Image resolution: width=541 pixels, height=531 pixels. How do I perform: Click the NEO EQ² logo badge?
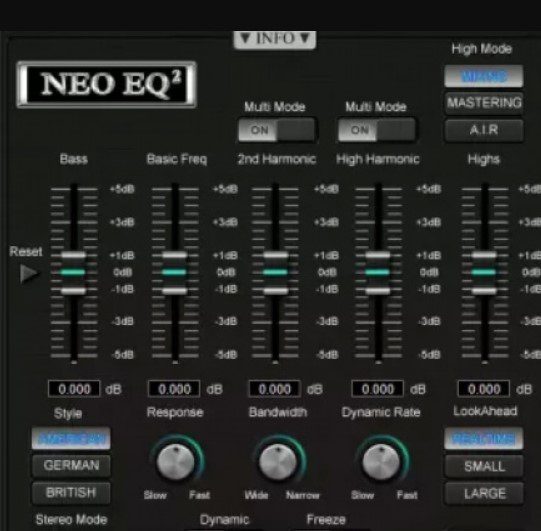pyautogui.click(x=107, y=85)
